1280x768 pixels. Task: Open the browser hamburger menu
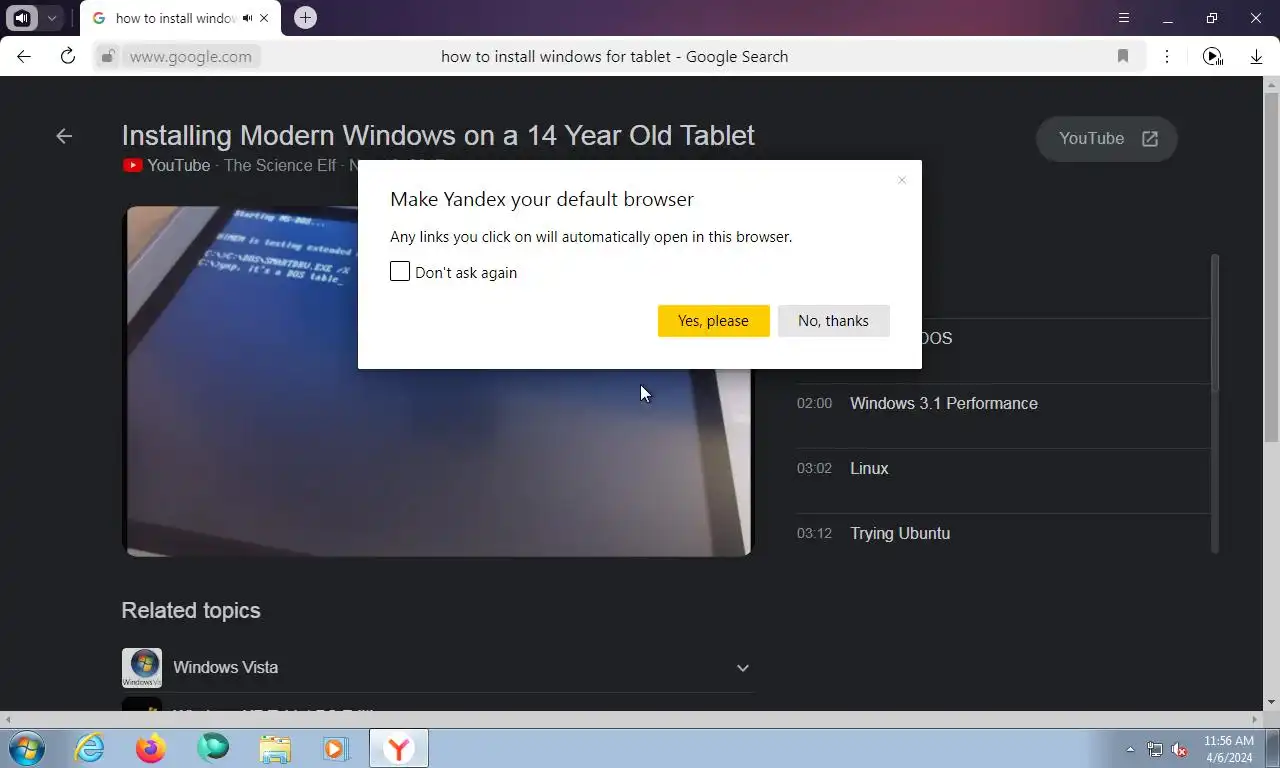[x=1123, y=18]
